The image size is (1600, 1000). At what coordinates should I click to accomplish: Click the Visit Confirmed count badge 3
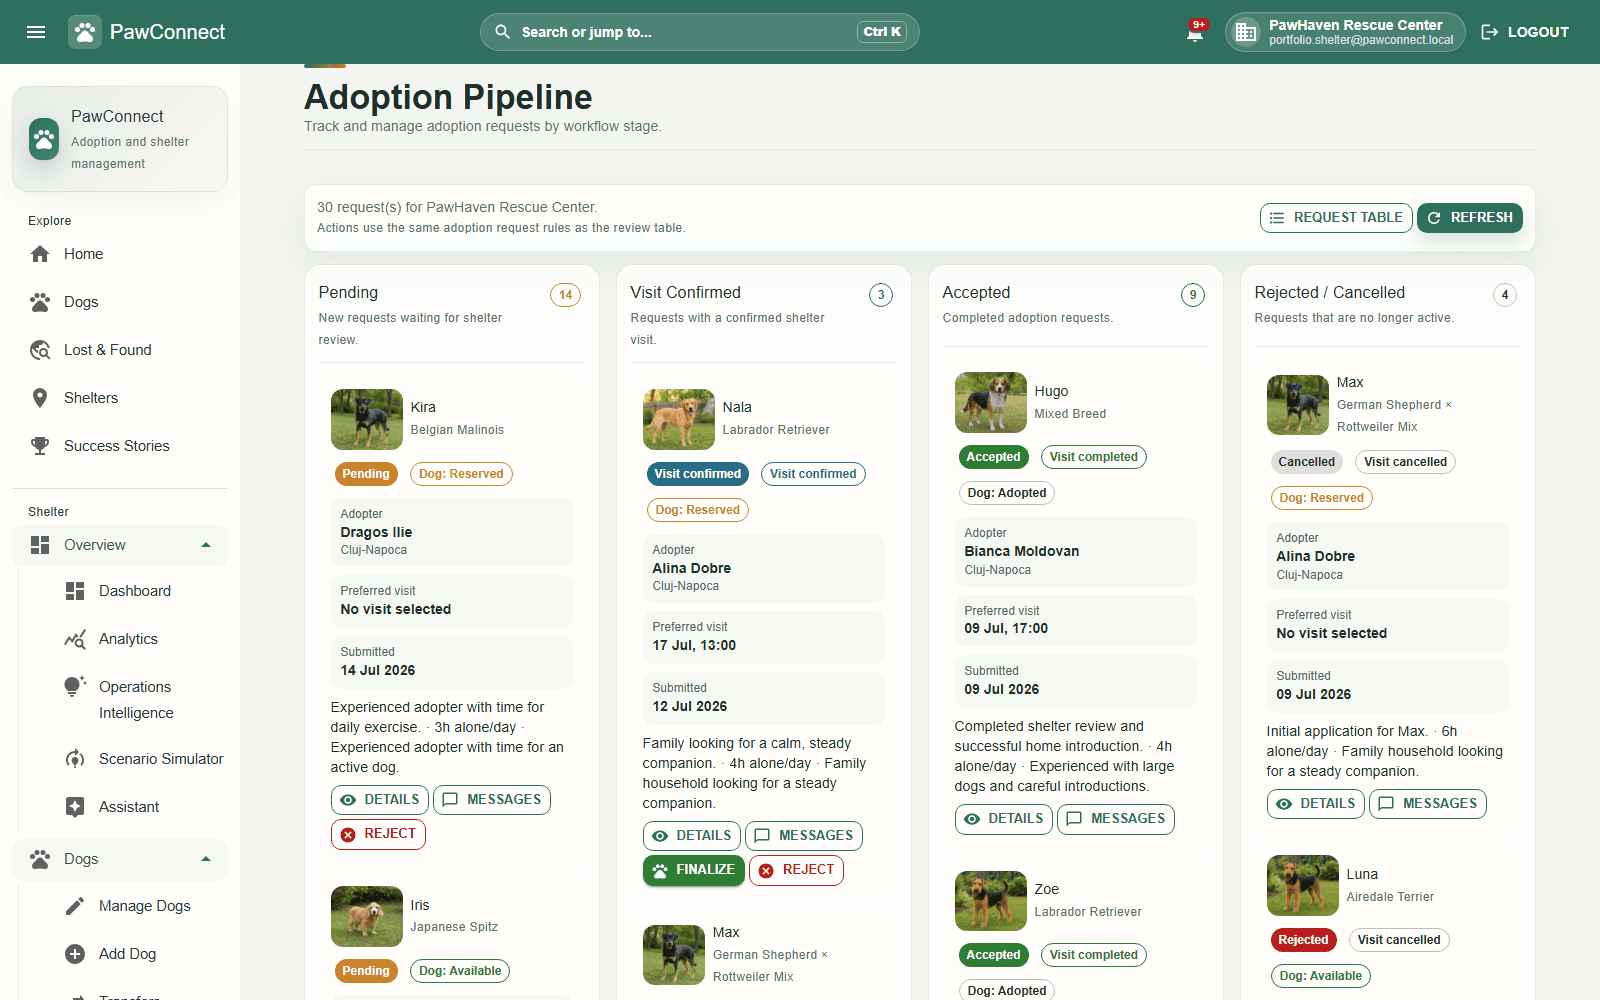[x=881, y=295]
